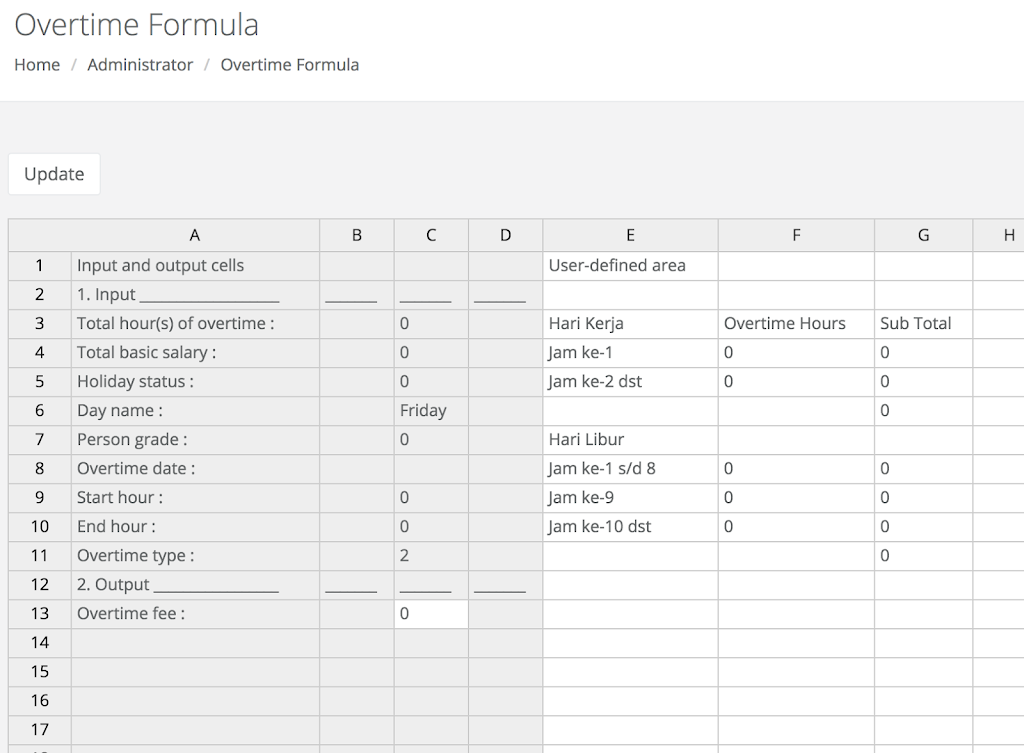This screenshot has height=753, width=1024.
Task: Select the Sub Total heading cell
Action: tap(923, 324)
